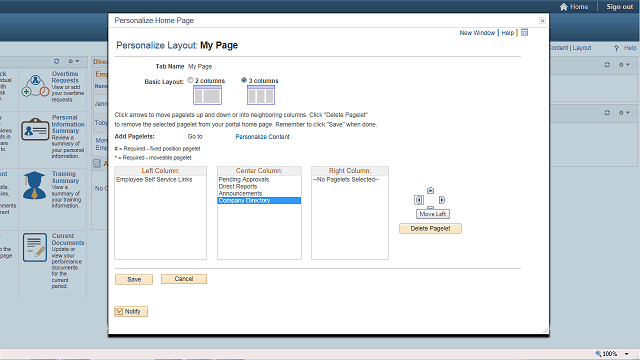Image resolution: width=640 pixels, height=360 pixels.
Task: Click the question mark Help icon in background
Action: [616, 49]
